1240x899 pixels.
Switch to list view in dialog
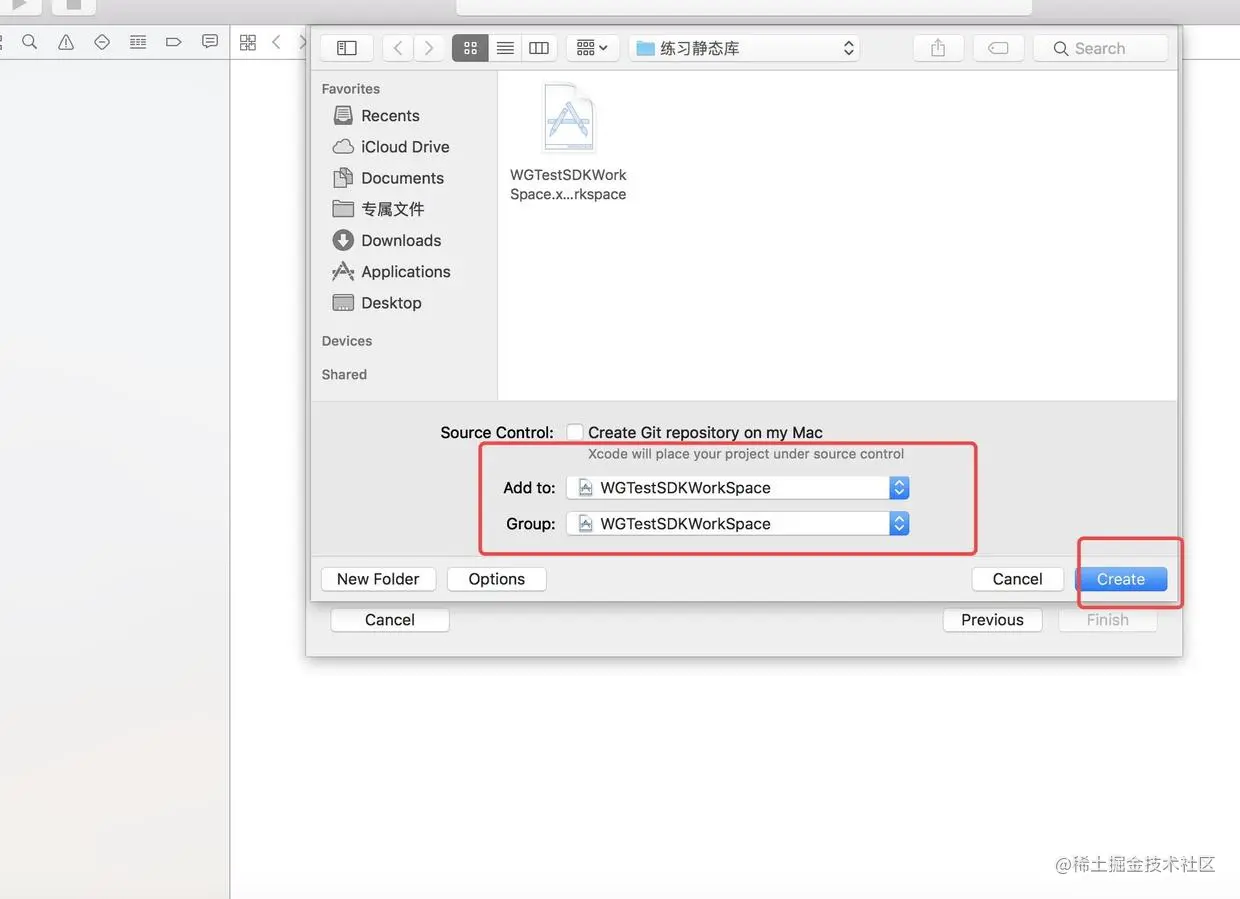(505, 48)
